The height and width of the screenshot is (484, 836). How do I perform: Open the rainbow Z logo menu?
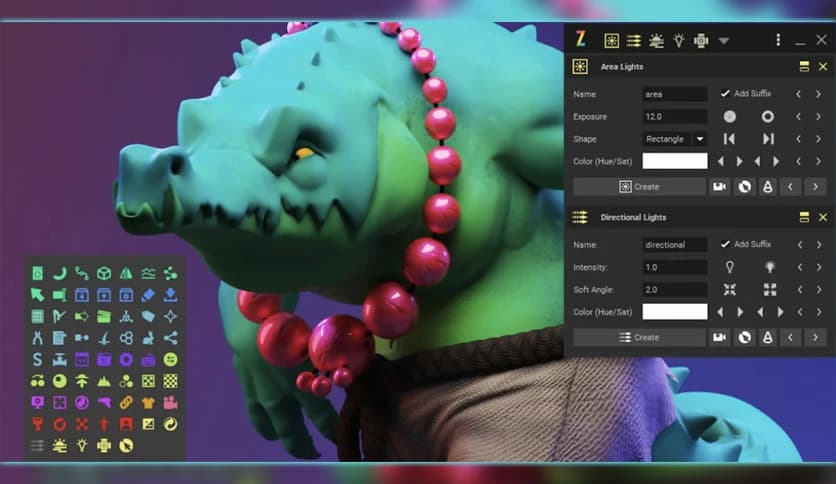(581, 39)
